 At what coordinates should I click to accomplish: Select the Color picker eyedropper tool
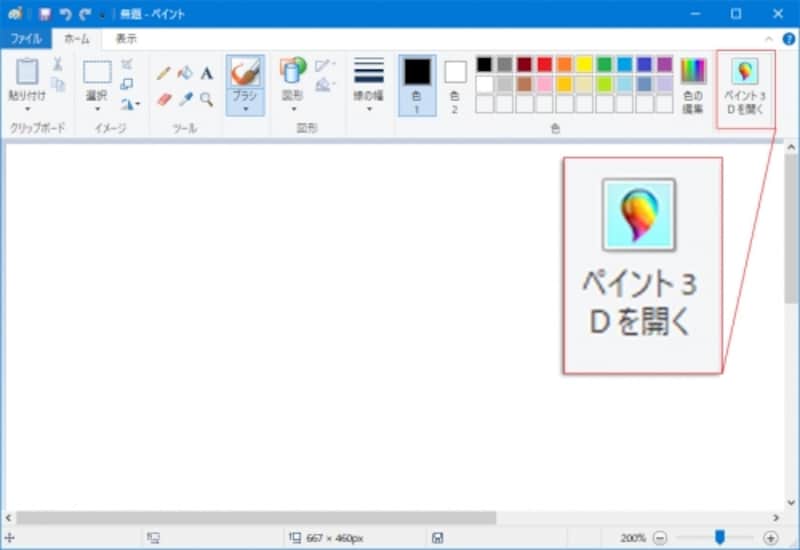(x=185, y=99)
